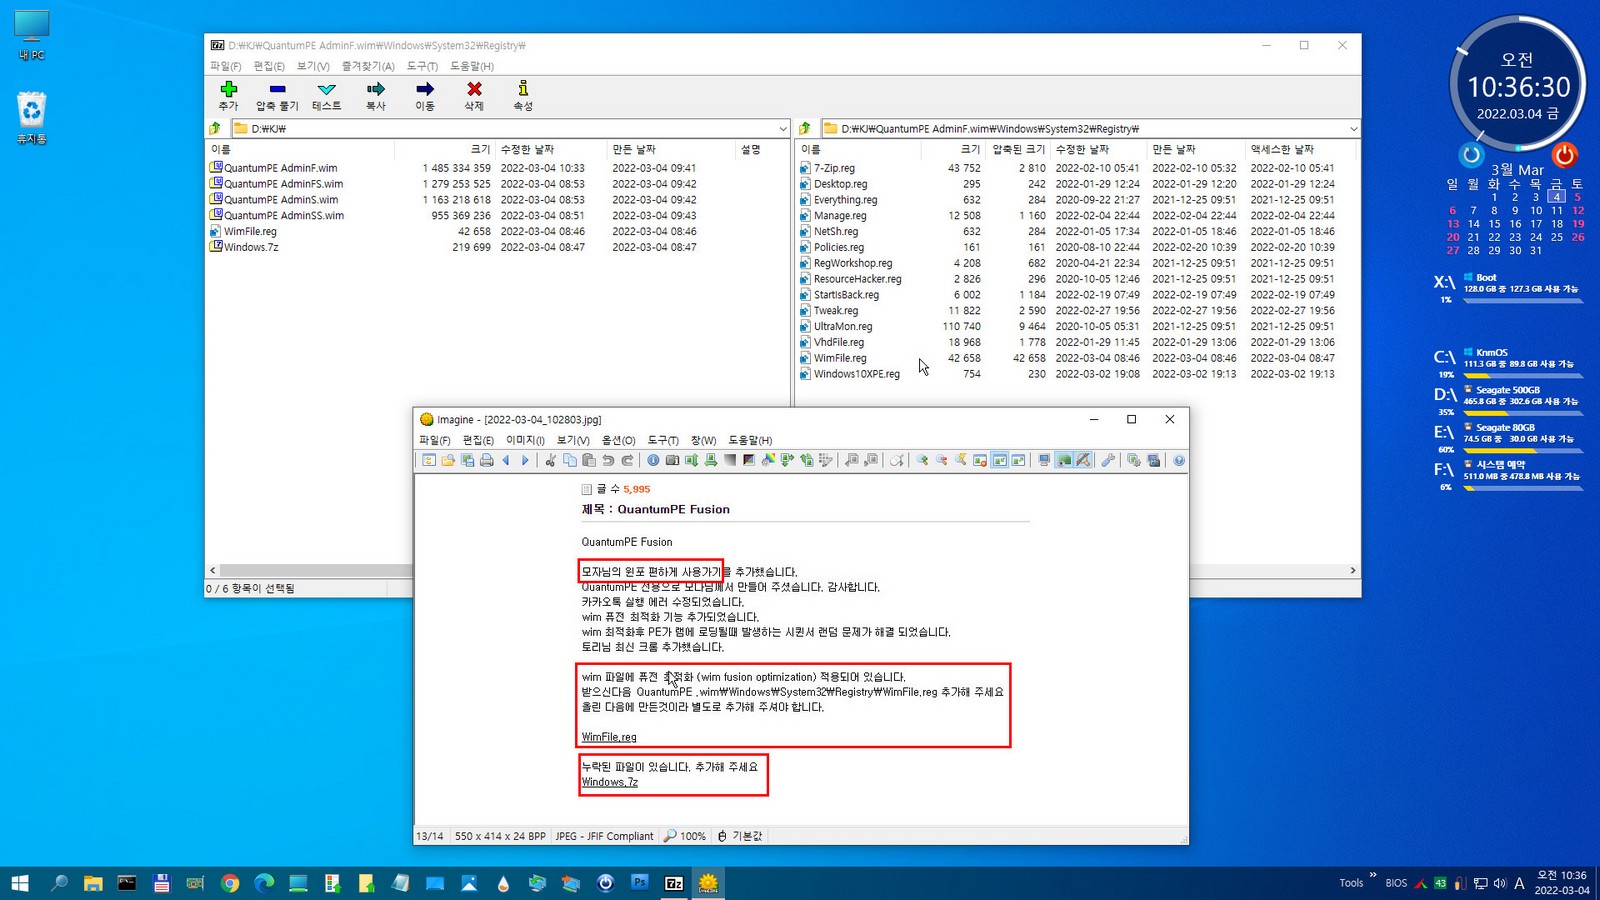Click the volume icon in system tray
The image size is (1600, 900).
click(x=1499, y=883)
